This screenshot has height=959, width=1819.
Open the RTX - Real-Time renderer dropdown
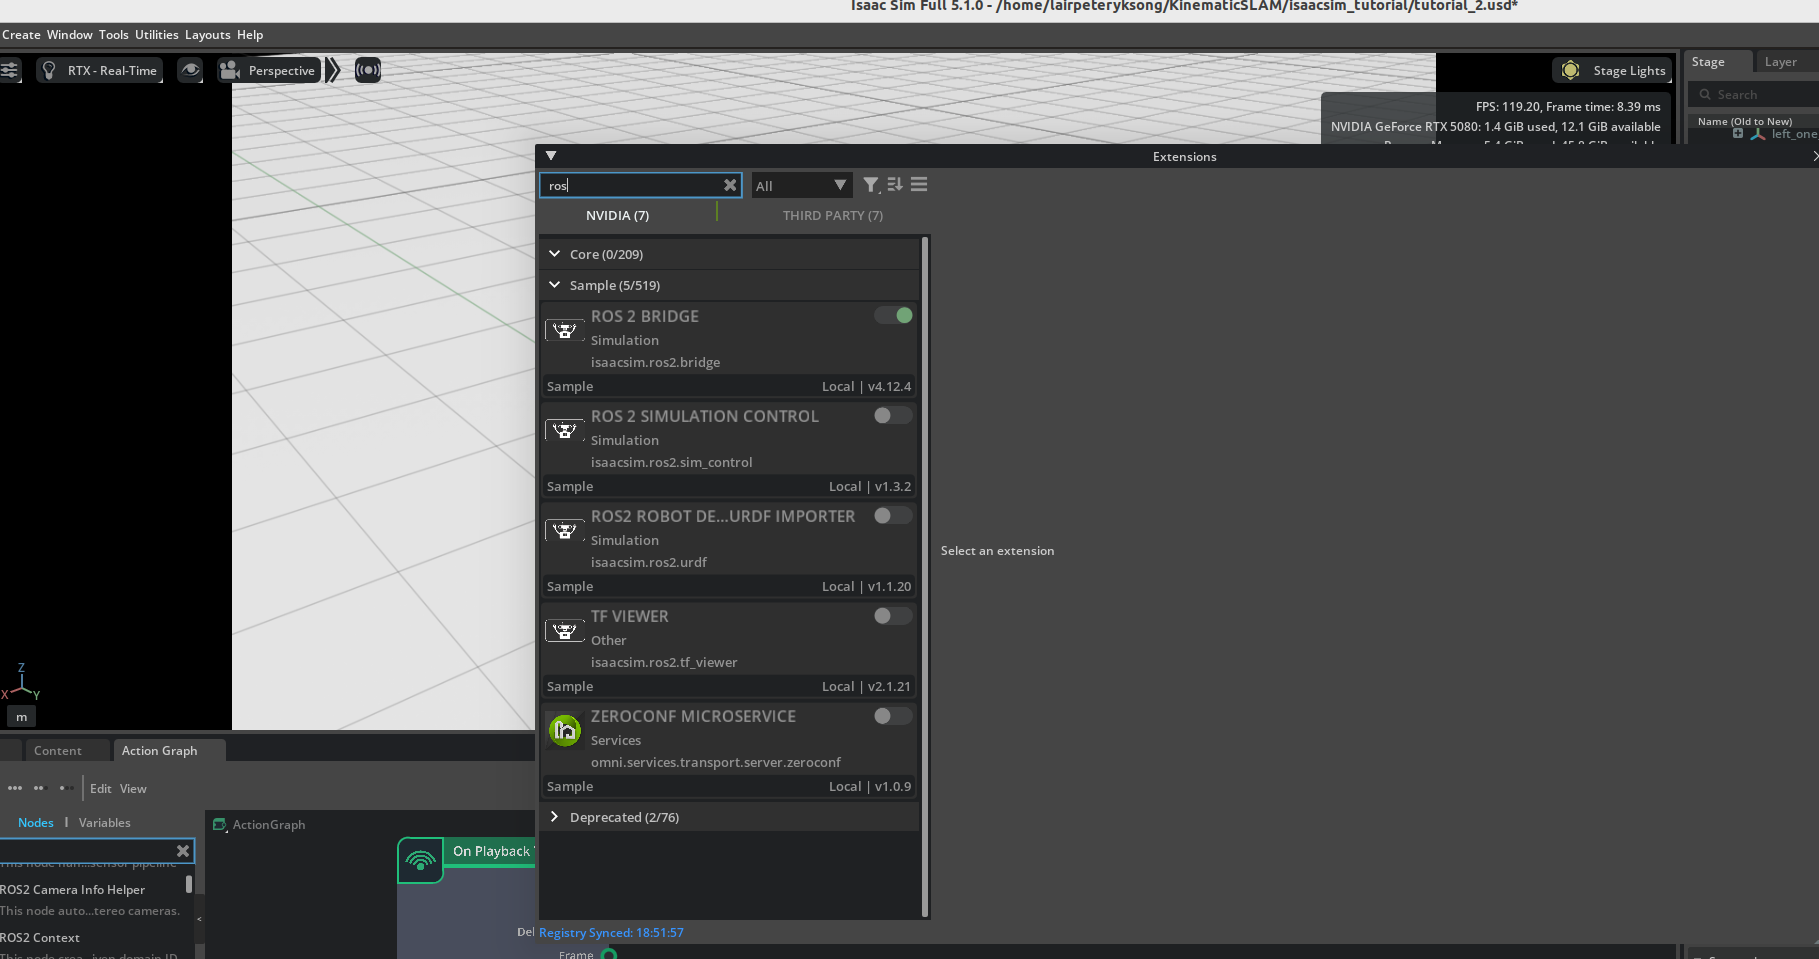point(100,70)
